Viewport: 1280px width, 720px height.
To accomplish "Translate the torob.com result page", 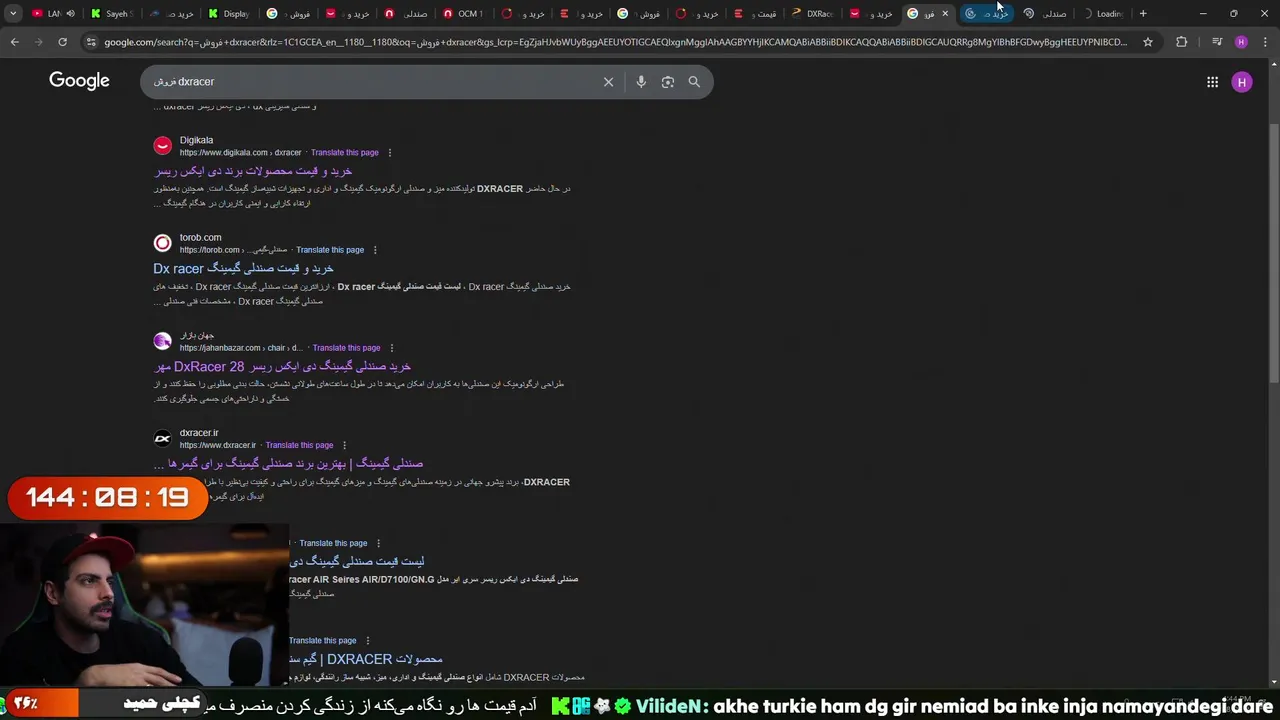I will [330, 250].
